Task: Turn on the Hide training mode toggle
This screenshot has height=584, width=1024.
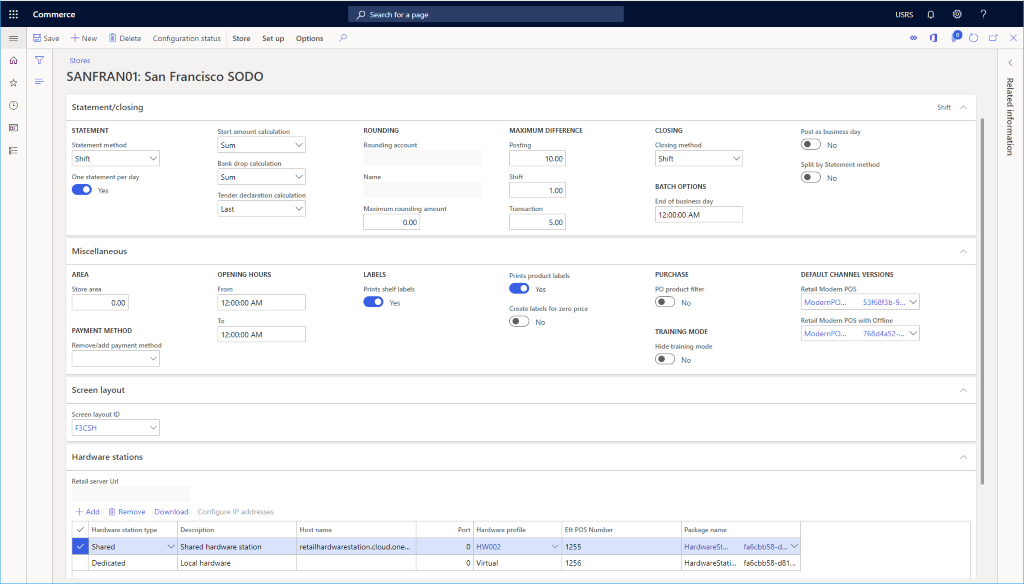Action: pos(664,358)
